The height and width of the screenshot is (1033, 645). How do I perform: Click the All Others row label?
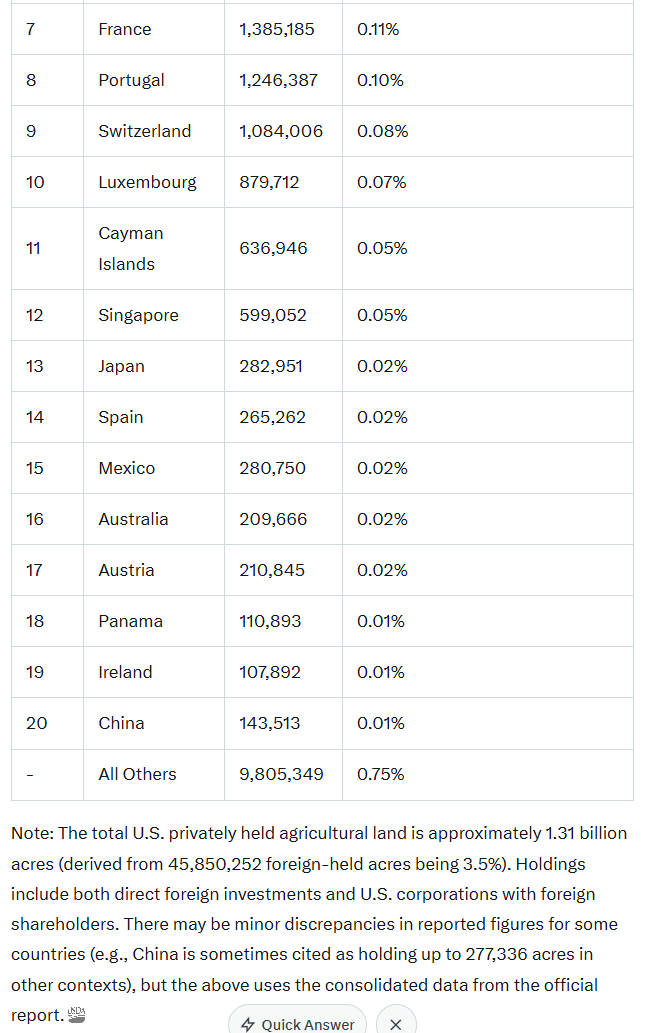[137, 774]
